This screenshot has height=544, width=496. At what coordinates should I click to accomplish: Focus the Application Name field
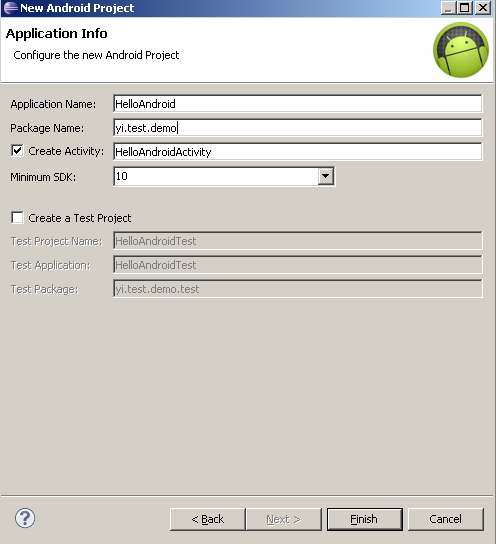[x=298, y=104]
